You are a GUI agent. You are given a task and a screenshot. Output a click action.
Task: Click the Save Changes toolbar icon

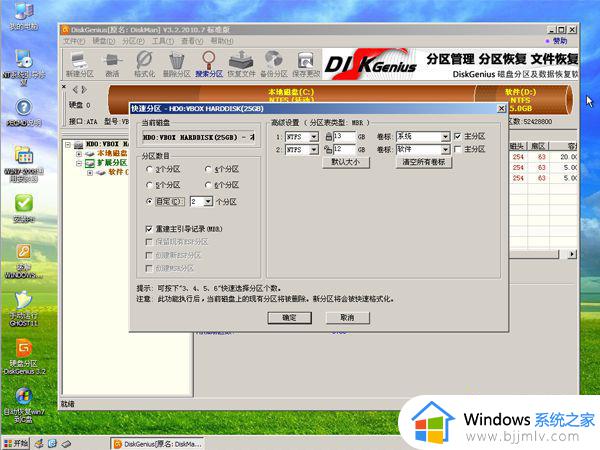pyautogui.click(x=306, y=64)
